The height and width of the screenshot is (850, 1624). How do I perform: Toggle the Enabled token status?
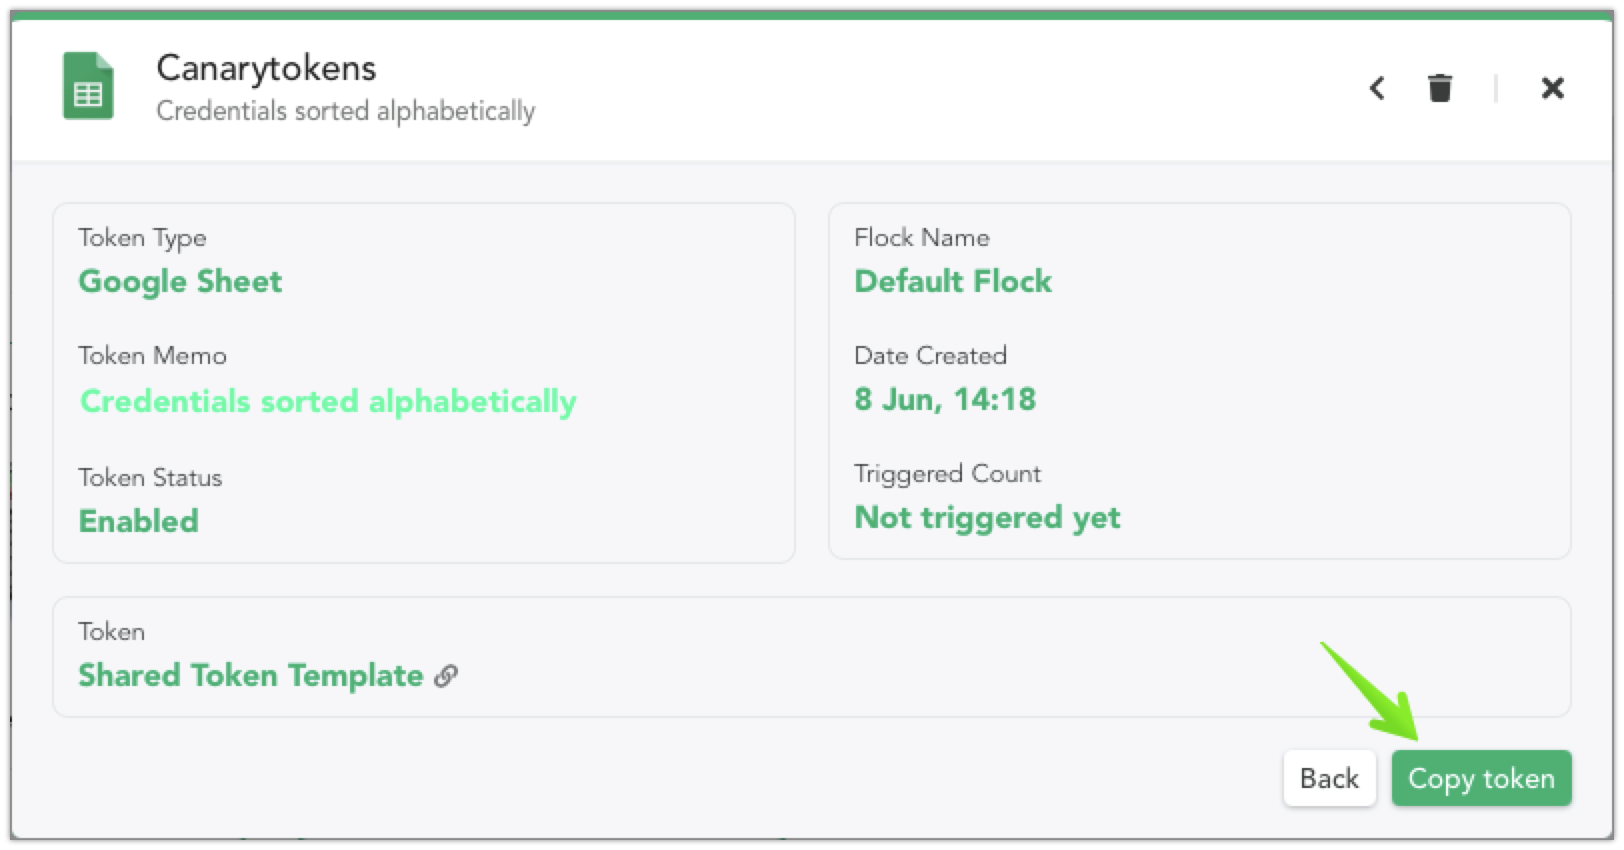139,521
